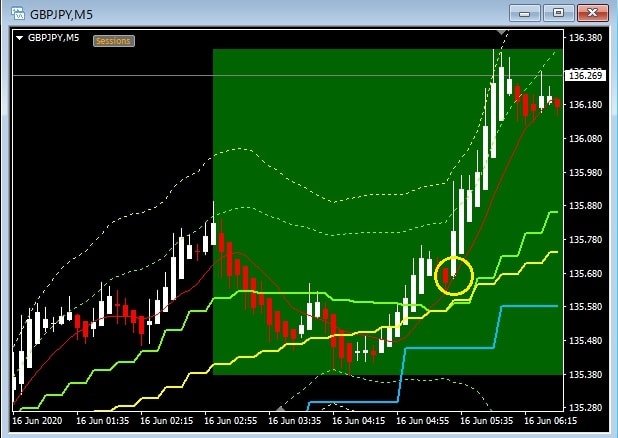Image resolution: width=618 pixels, height=438 pixels.
Task: Minimize the GBPJPY,M5 chart window
Action: 525,13
